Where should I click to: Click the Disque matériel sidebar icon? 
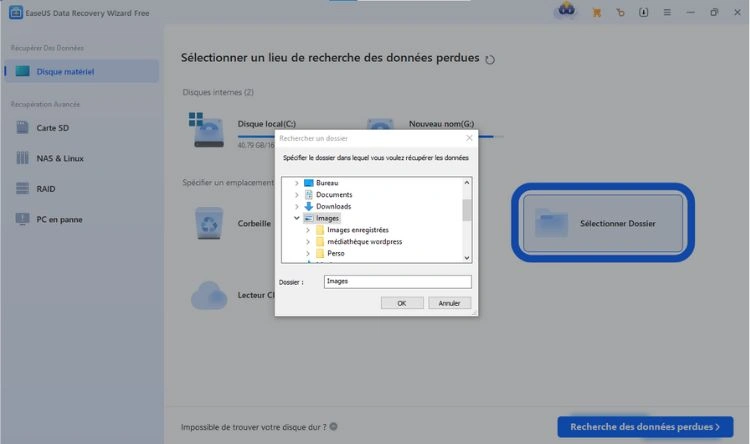coord(22,71)
